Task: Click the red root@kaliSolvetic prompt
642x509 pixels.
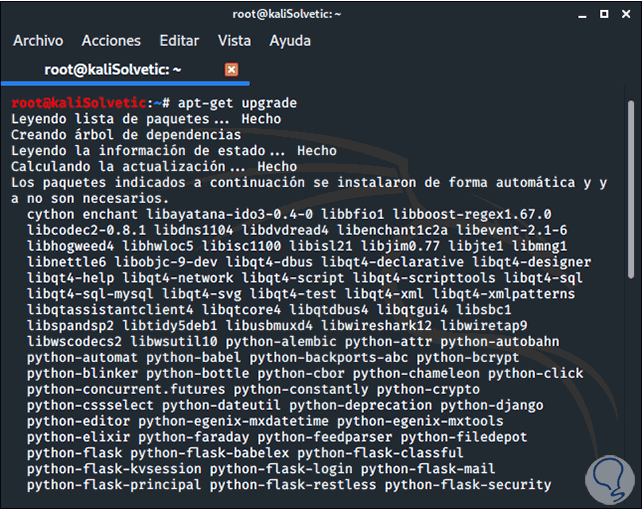Action: point(78,103)
